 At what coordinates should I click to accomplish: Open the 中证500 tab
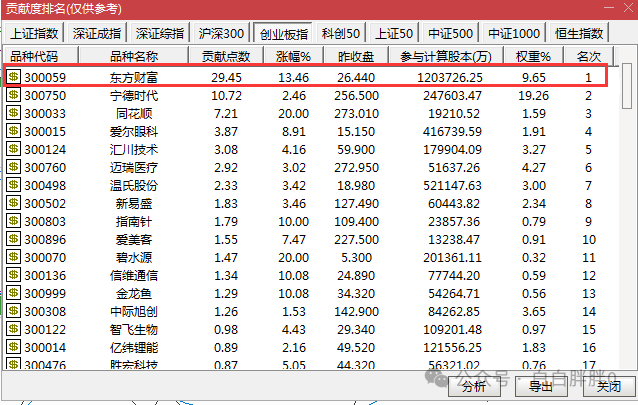click(x=450, y=33)
